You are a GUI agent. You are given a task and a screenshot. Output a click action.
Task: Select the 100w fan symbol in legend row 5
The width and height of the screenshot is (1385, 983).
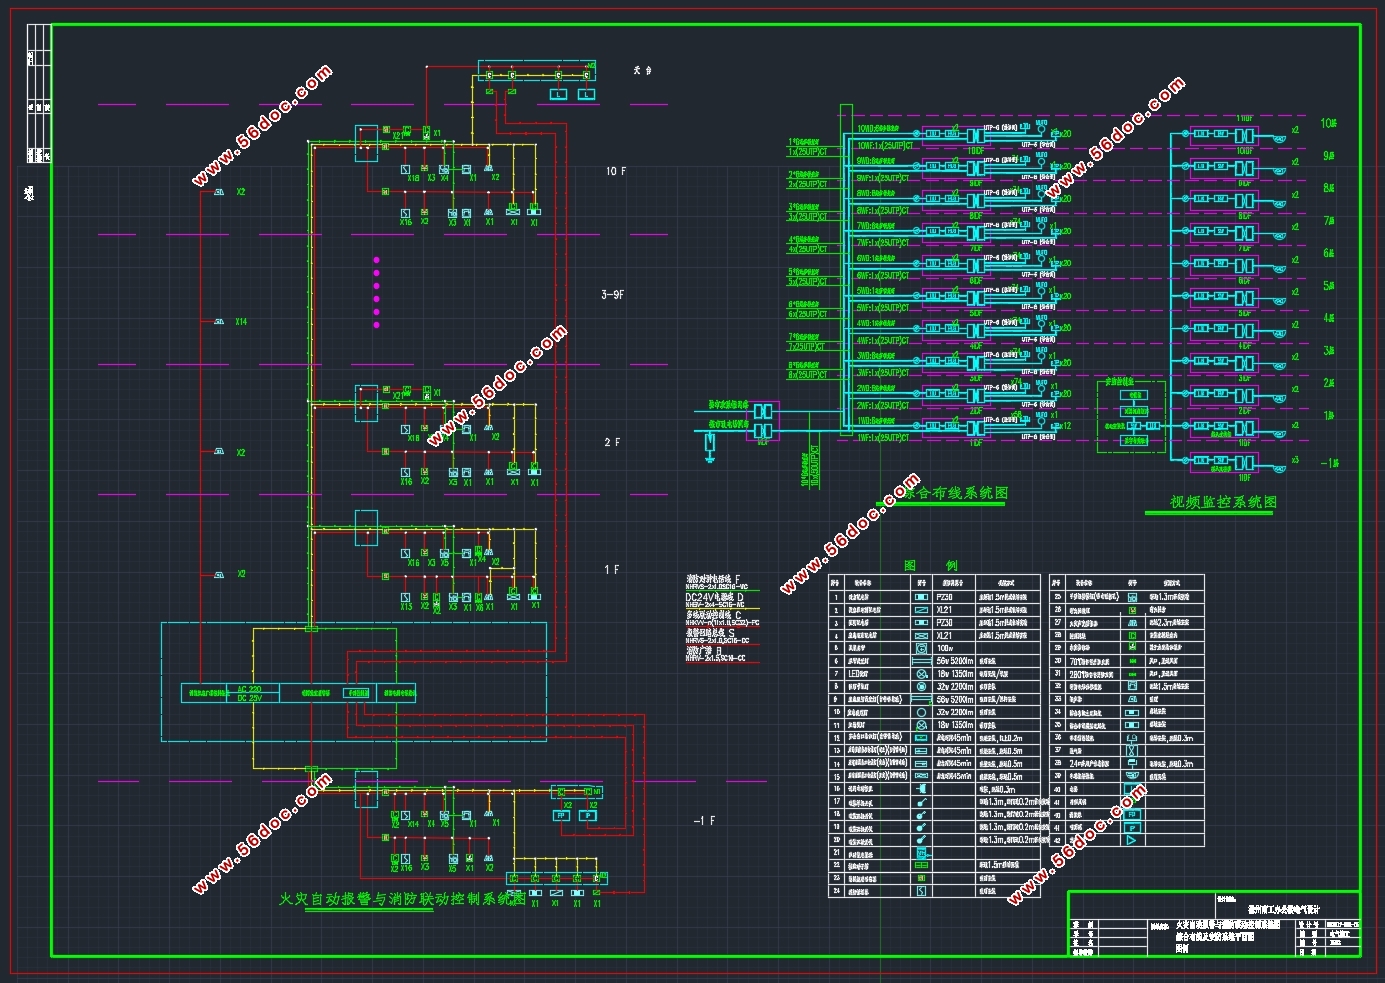click(921, 648)
